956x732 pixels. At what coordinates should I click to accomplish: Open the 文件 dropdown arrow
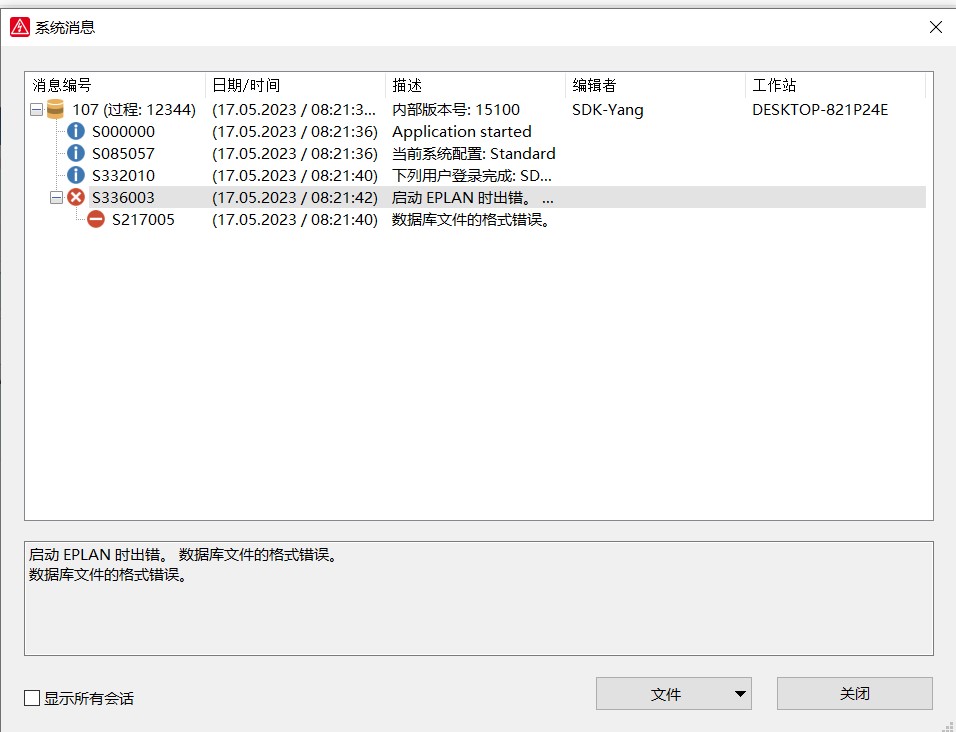pyautogui.click(x=740, y=694)
